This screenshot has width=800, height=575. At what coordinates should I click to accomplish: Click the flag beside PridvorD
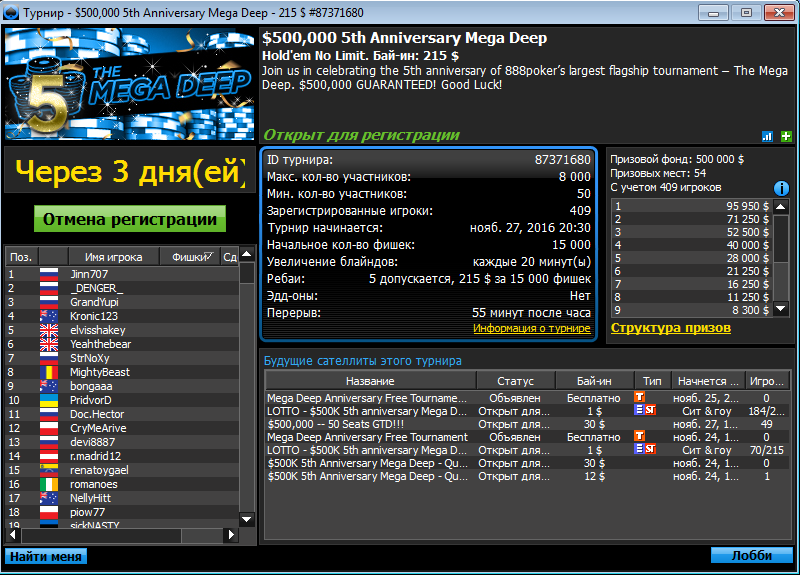[x=49, y=400]
